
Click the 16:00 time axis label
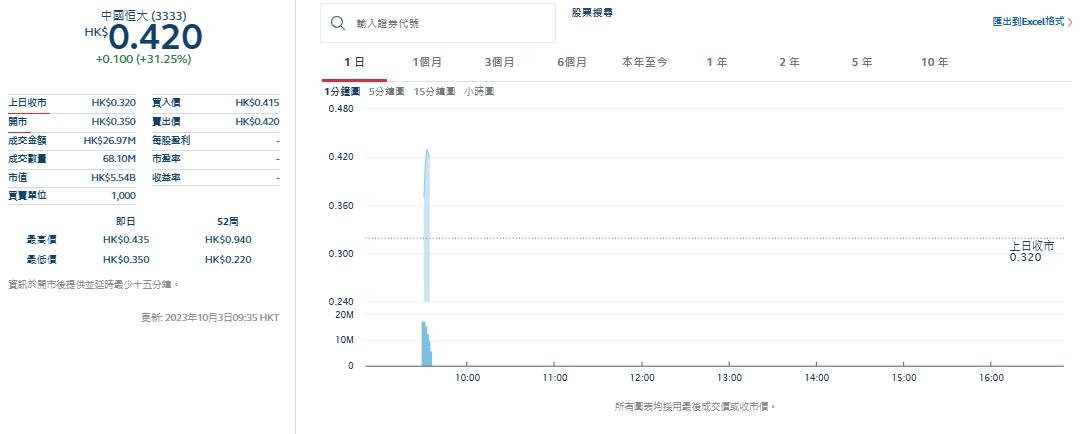pos(990,378)
